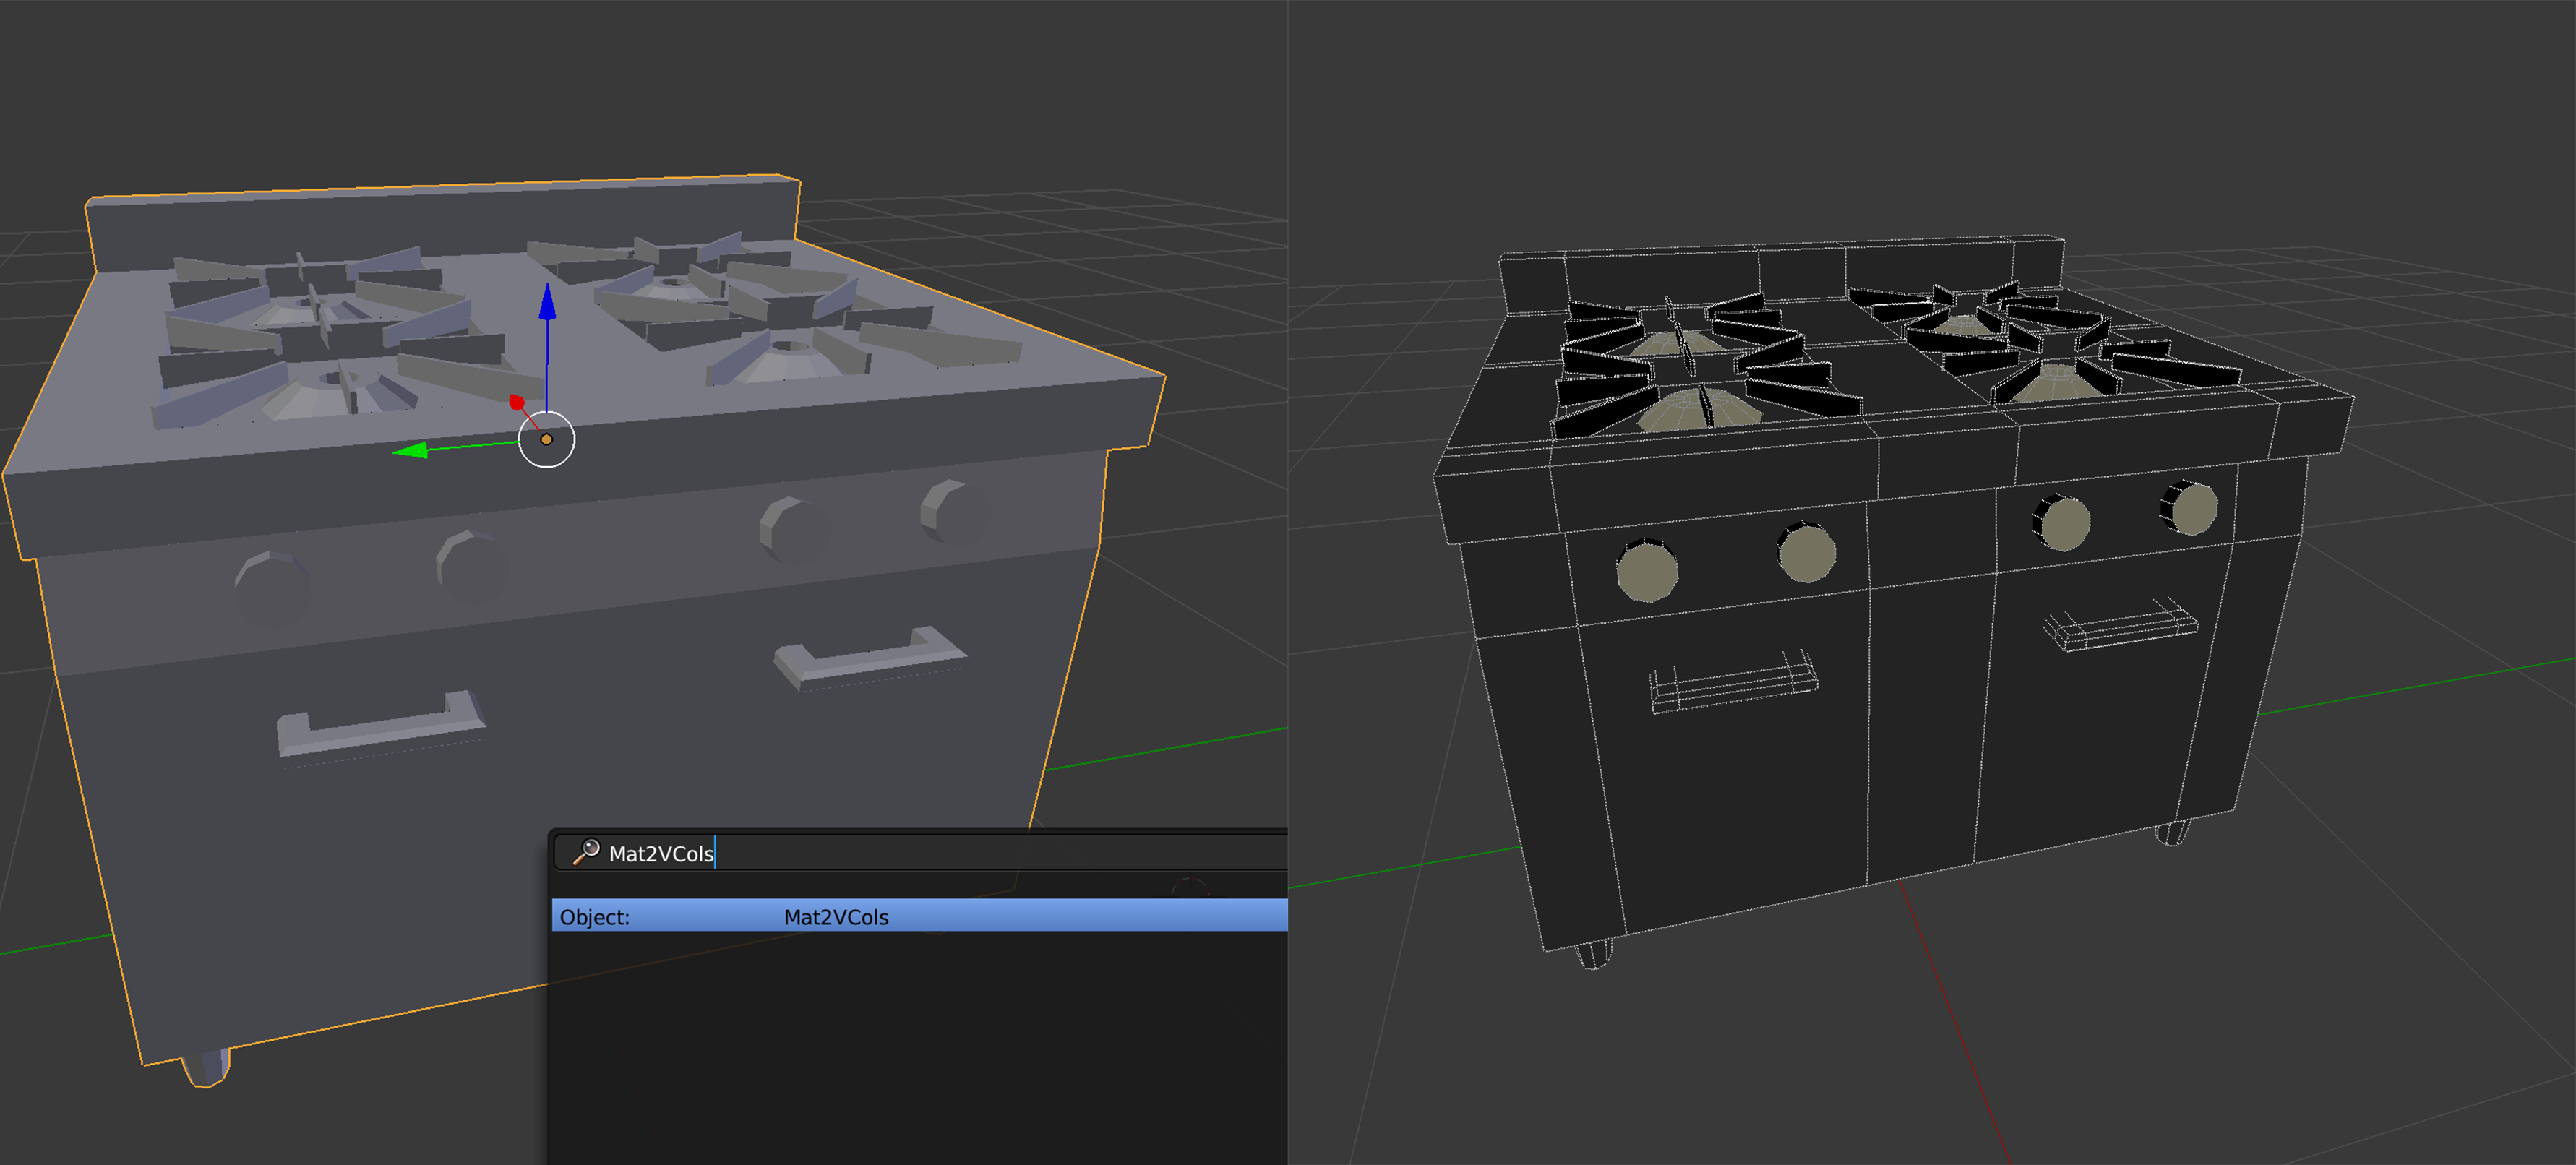This screenshot has width=2576, height=1165.
Task: Click the red X-axis gizmo handle
Action: [x=517, y=402]
